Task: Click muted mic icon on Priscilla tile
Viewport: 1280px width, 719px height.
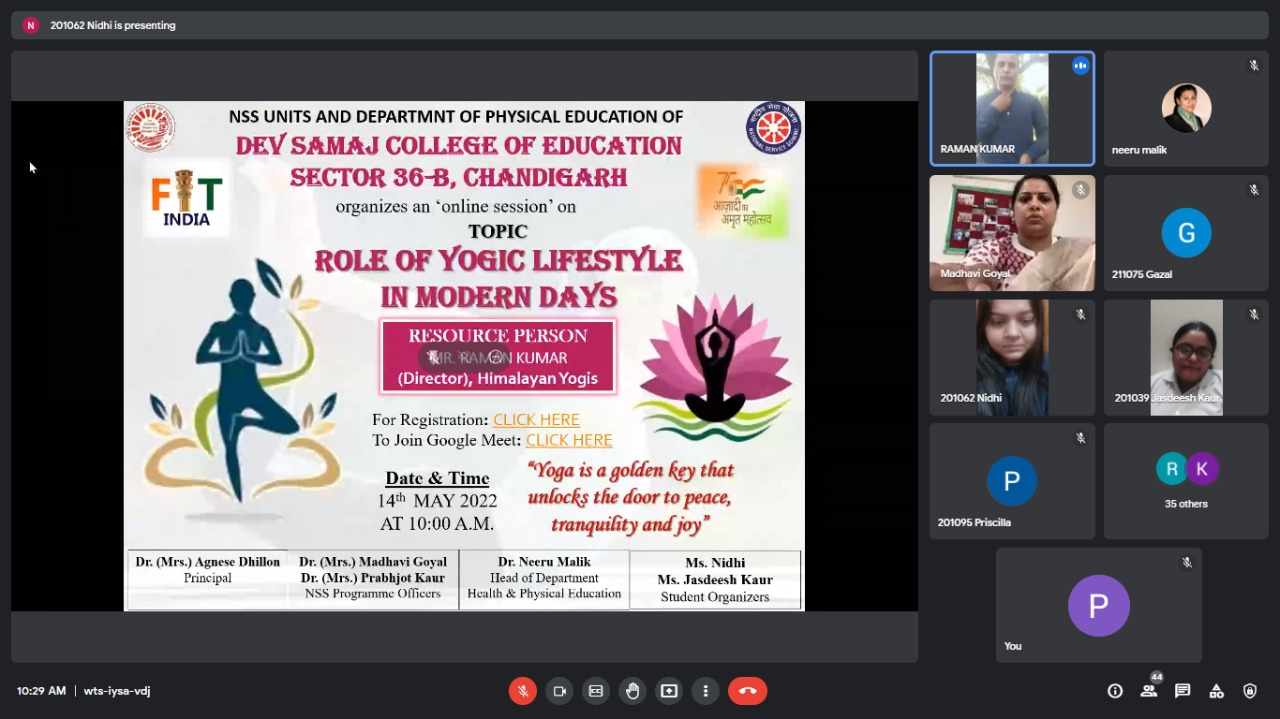Action: pyautogui.click(x=1080, y=438)
